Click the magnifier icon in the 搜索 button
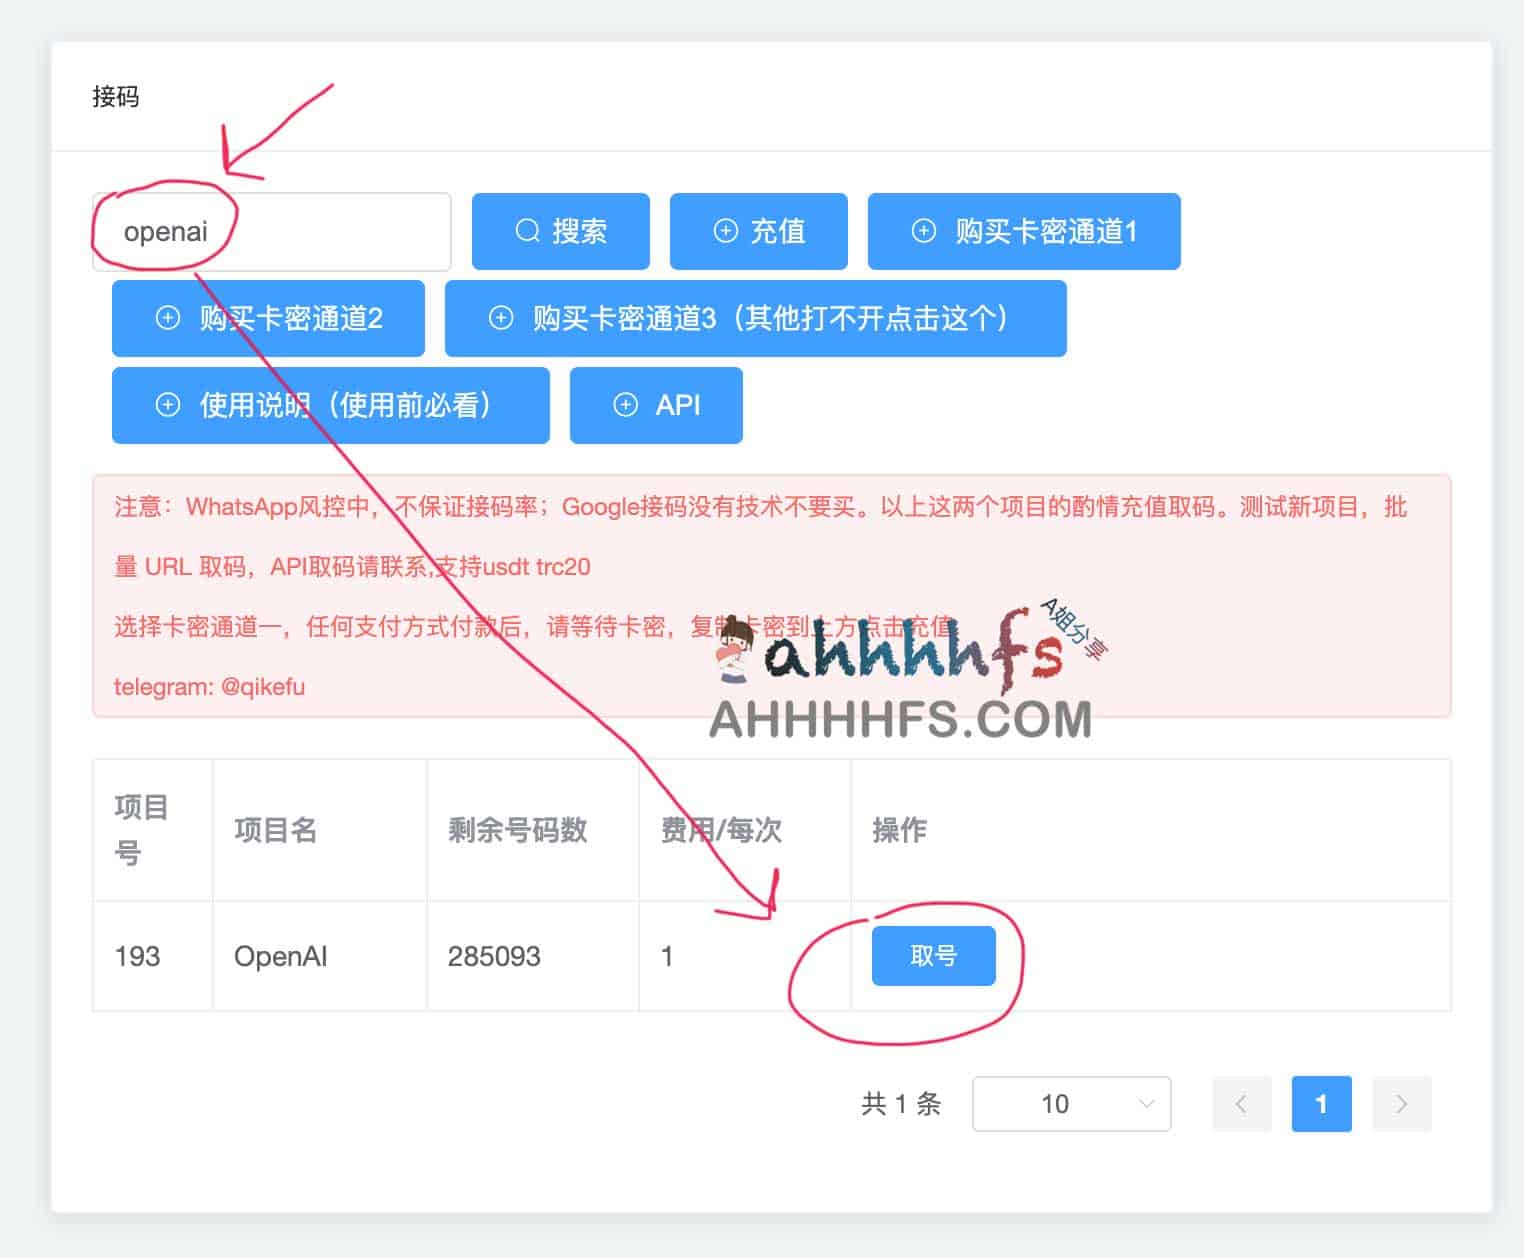Screen dimensions: 1524x1258 pyautogui.click(x=527, y=231)
